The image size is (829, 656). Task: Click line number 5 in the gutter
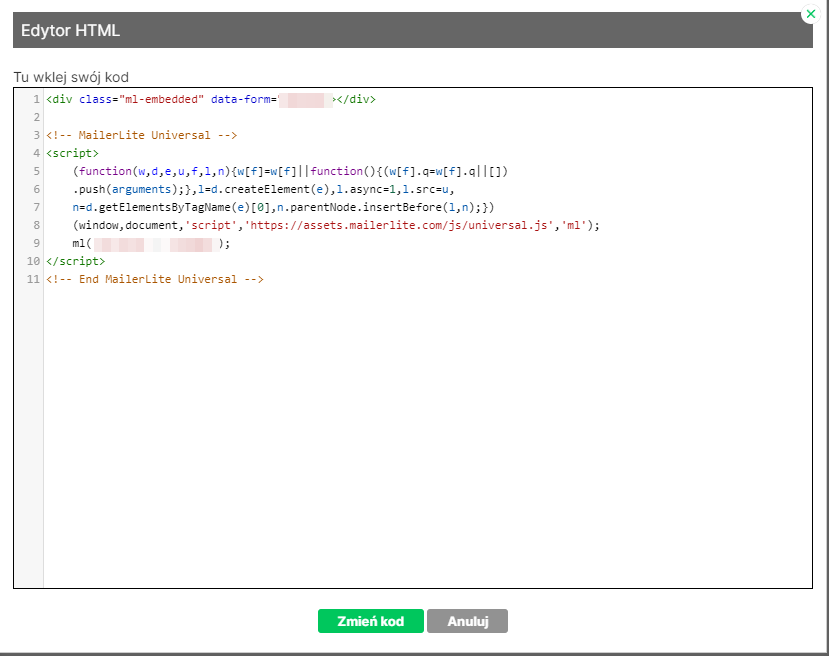[x=35, y=171]
